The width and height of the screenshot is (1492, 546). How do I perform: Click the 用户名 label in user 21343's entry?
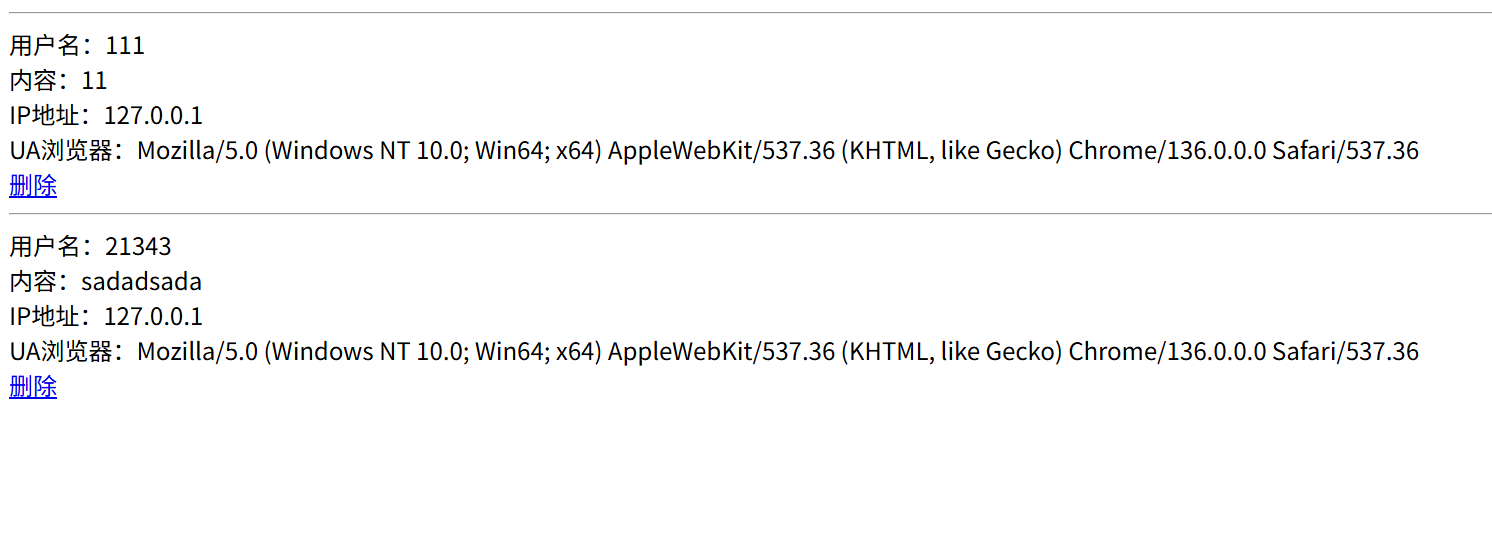[45, 247]
